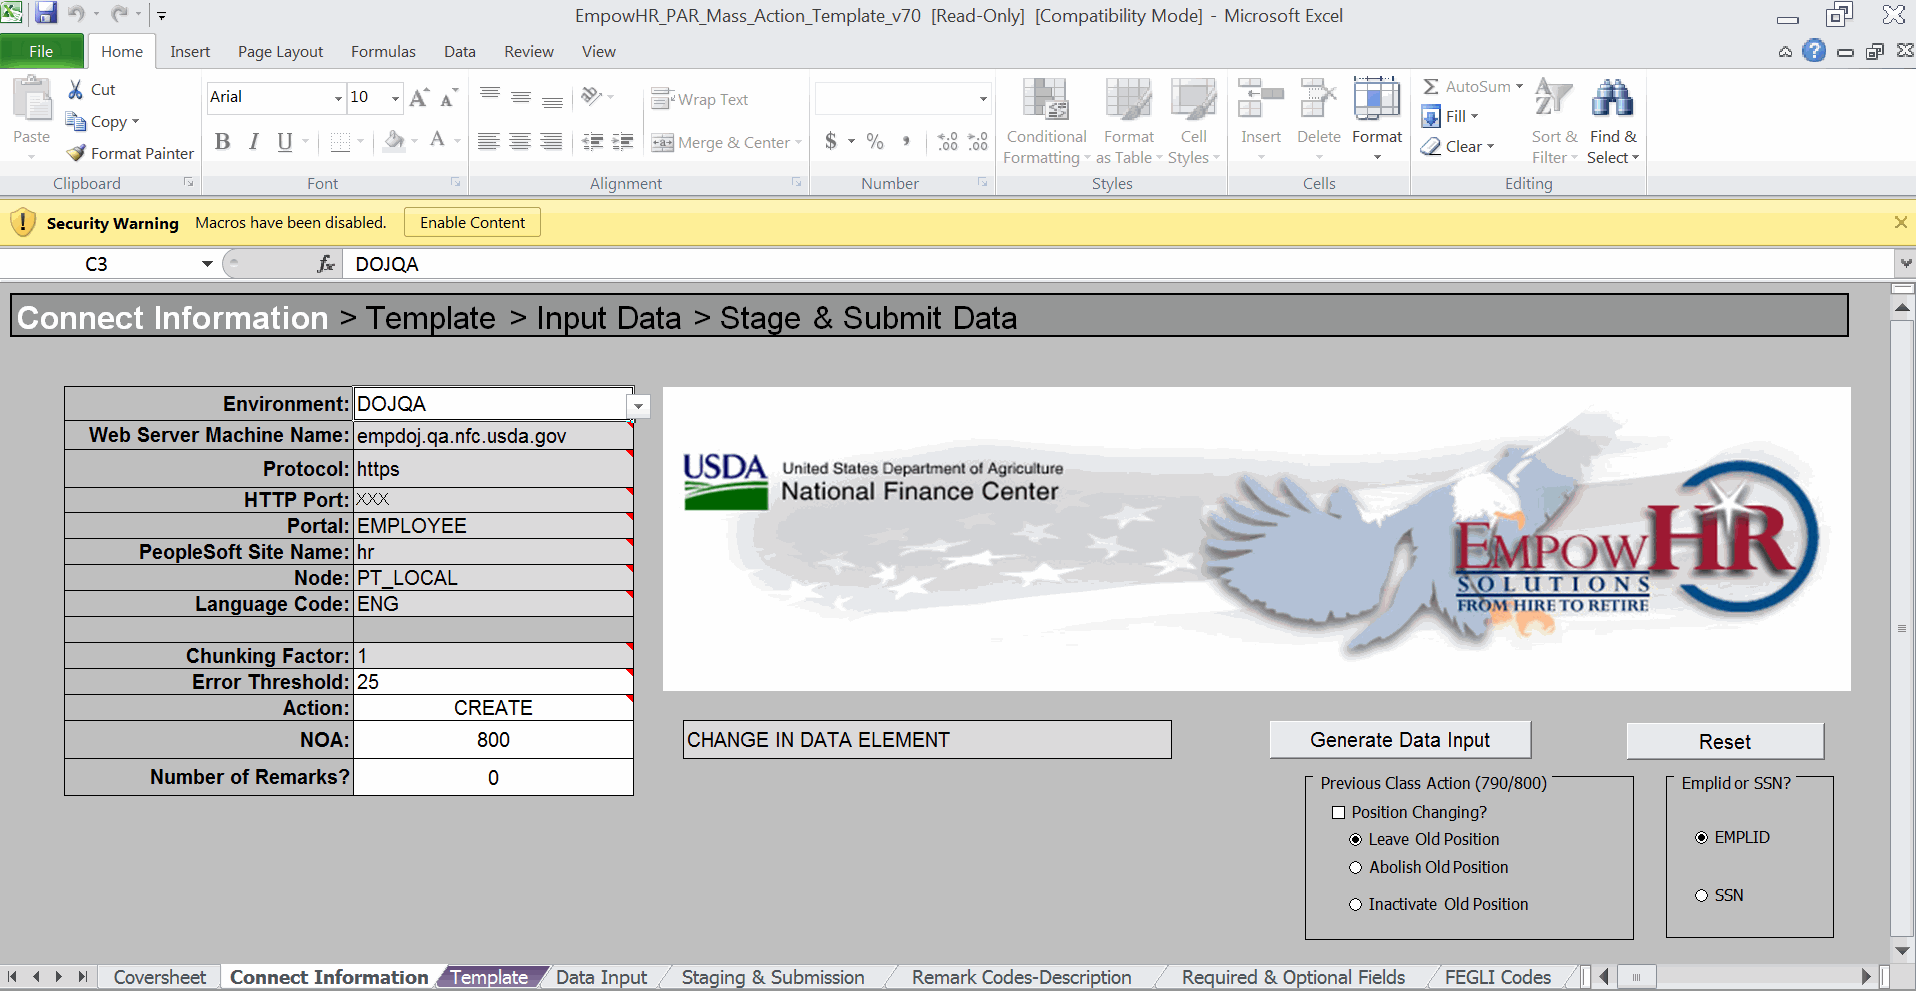Viewport: 1916px width, 991px height.
Task: Click the Align Text Left icon
Action: [488, 142]
